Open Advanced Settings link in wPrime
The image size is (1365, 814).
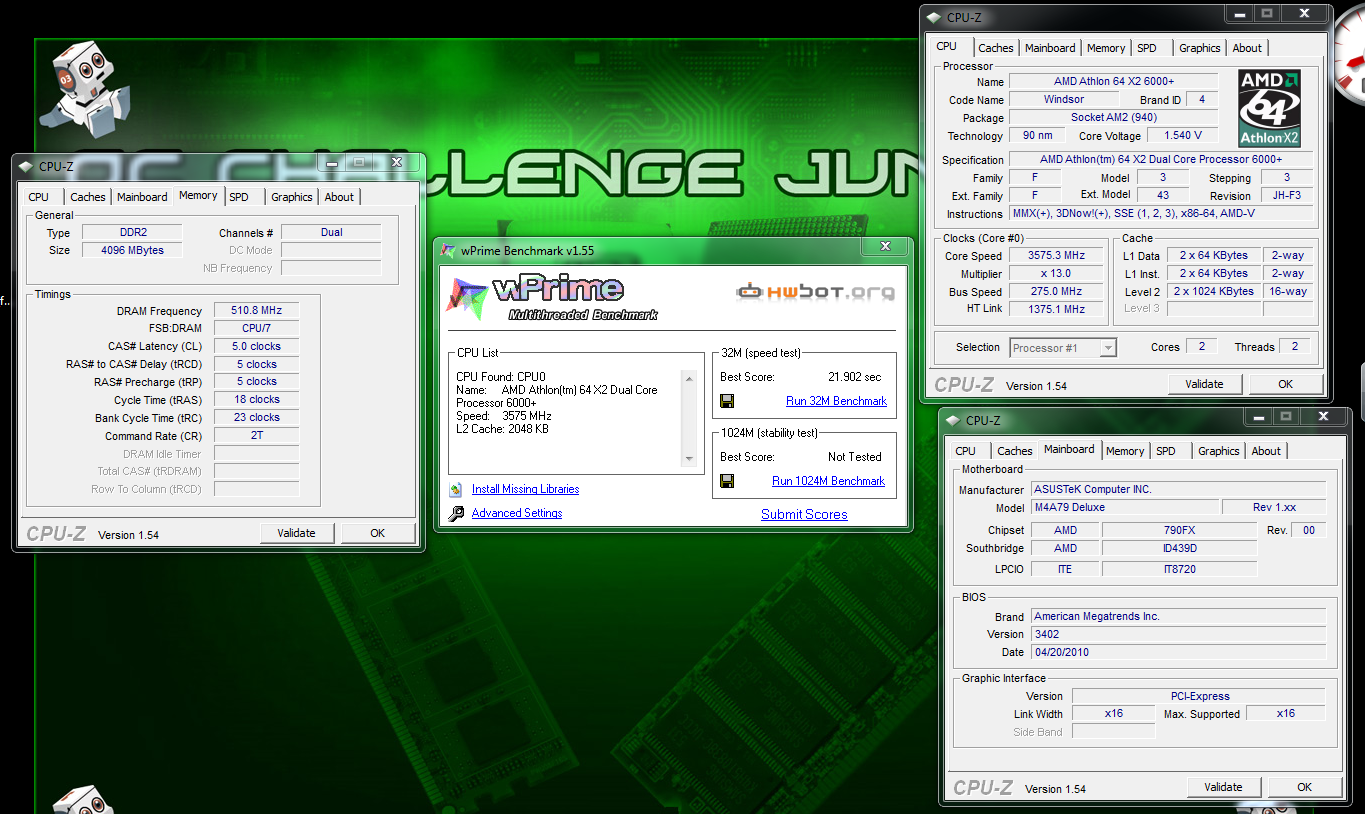[x=517, y=513]
